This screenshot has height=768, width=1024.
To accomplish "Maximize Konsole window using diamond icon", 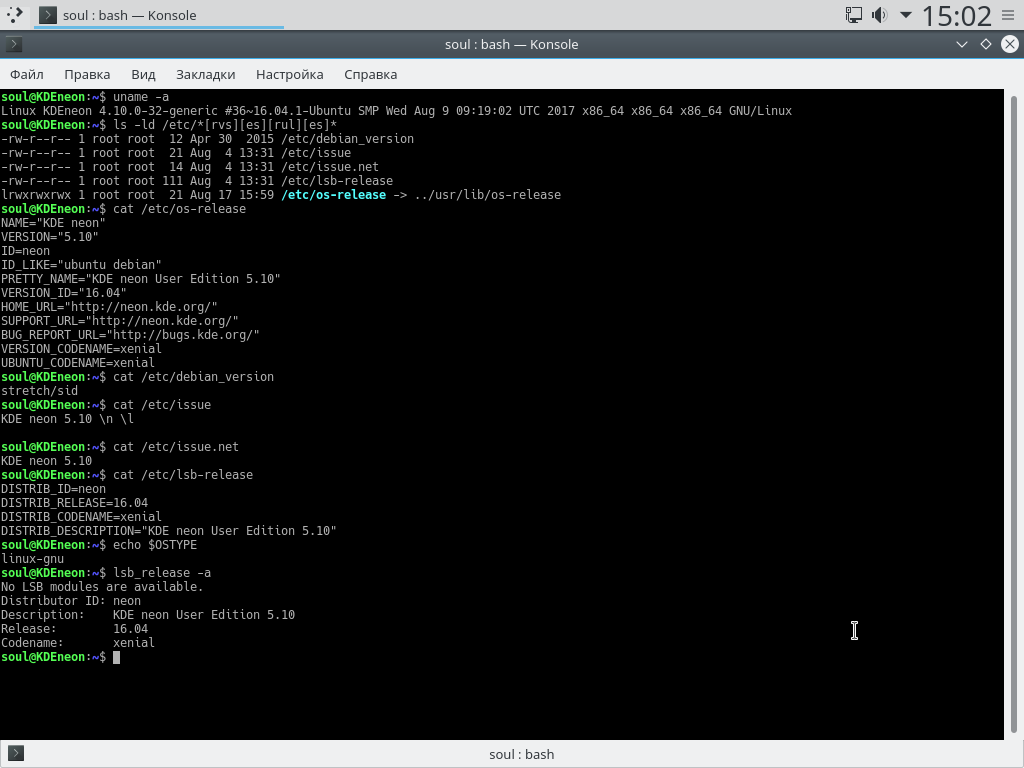I will (x=986, y=44).
